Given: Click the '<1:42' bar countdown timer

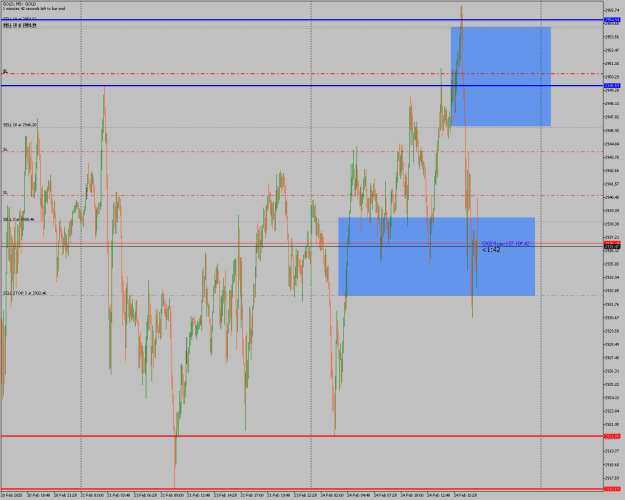Looking at the screenshot, I should point(491,250).
